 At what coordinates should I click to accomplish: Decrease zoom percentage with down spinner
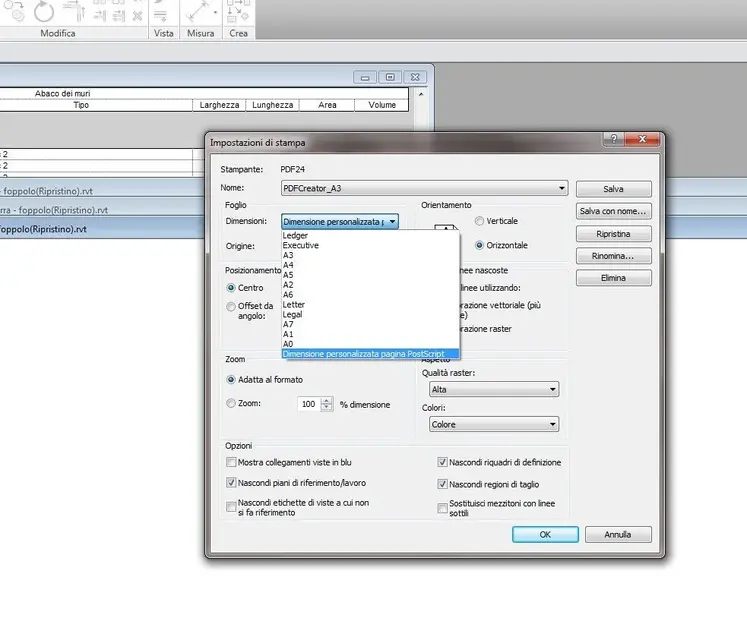tap(326, 407)
